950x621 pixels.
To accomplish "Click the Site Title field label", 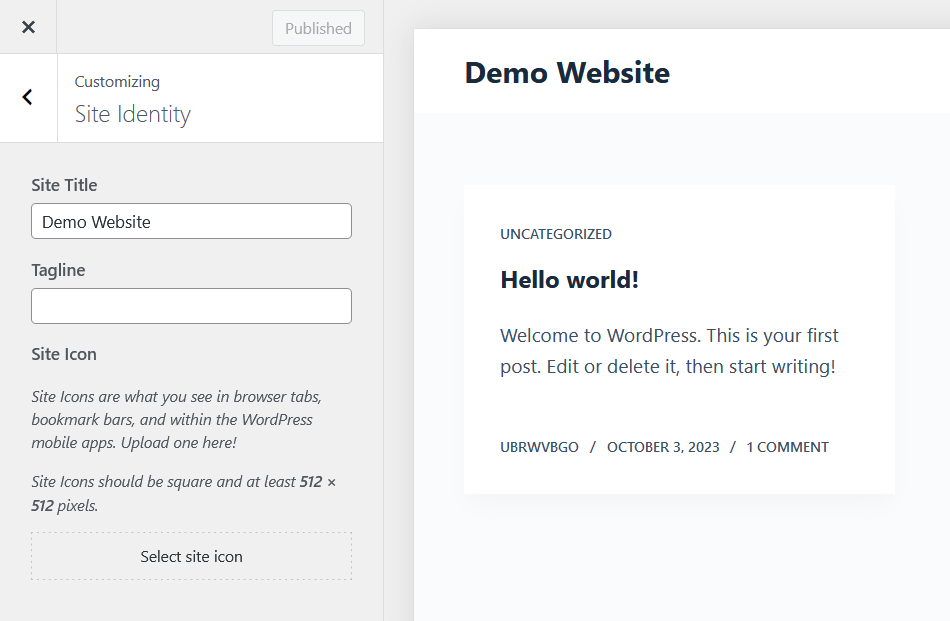I will pyautogui.click(x=64, y=185).
